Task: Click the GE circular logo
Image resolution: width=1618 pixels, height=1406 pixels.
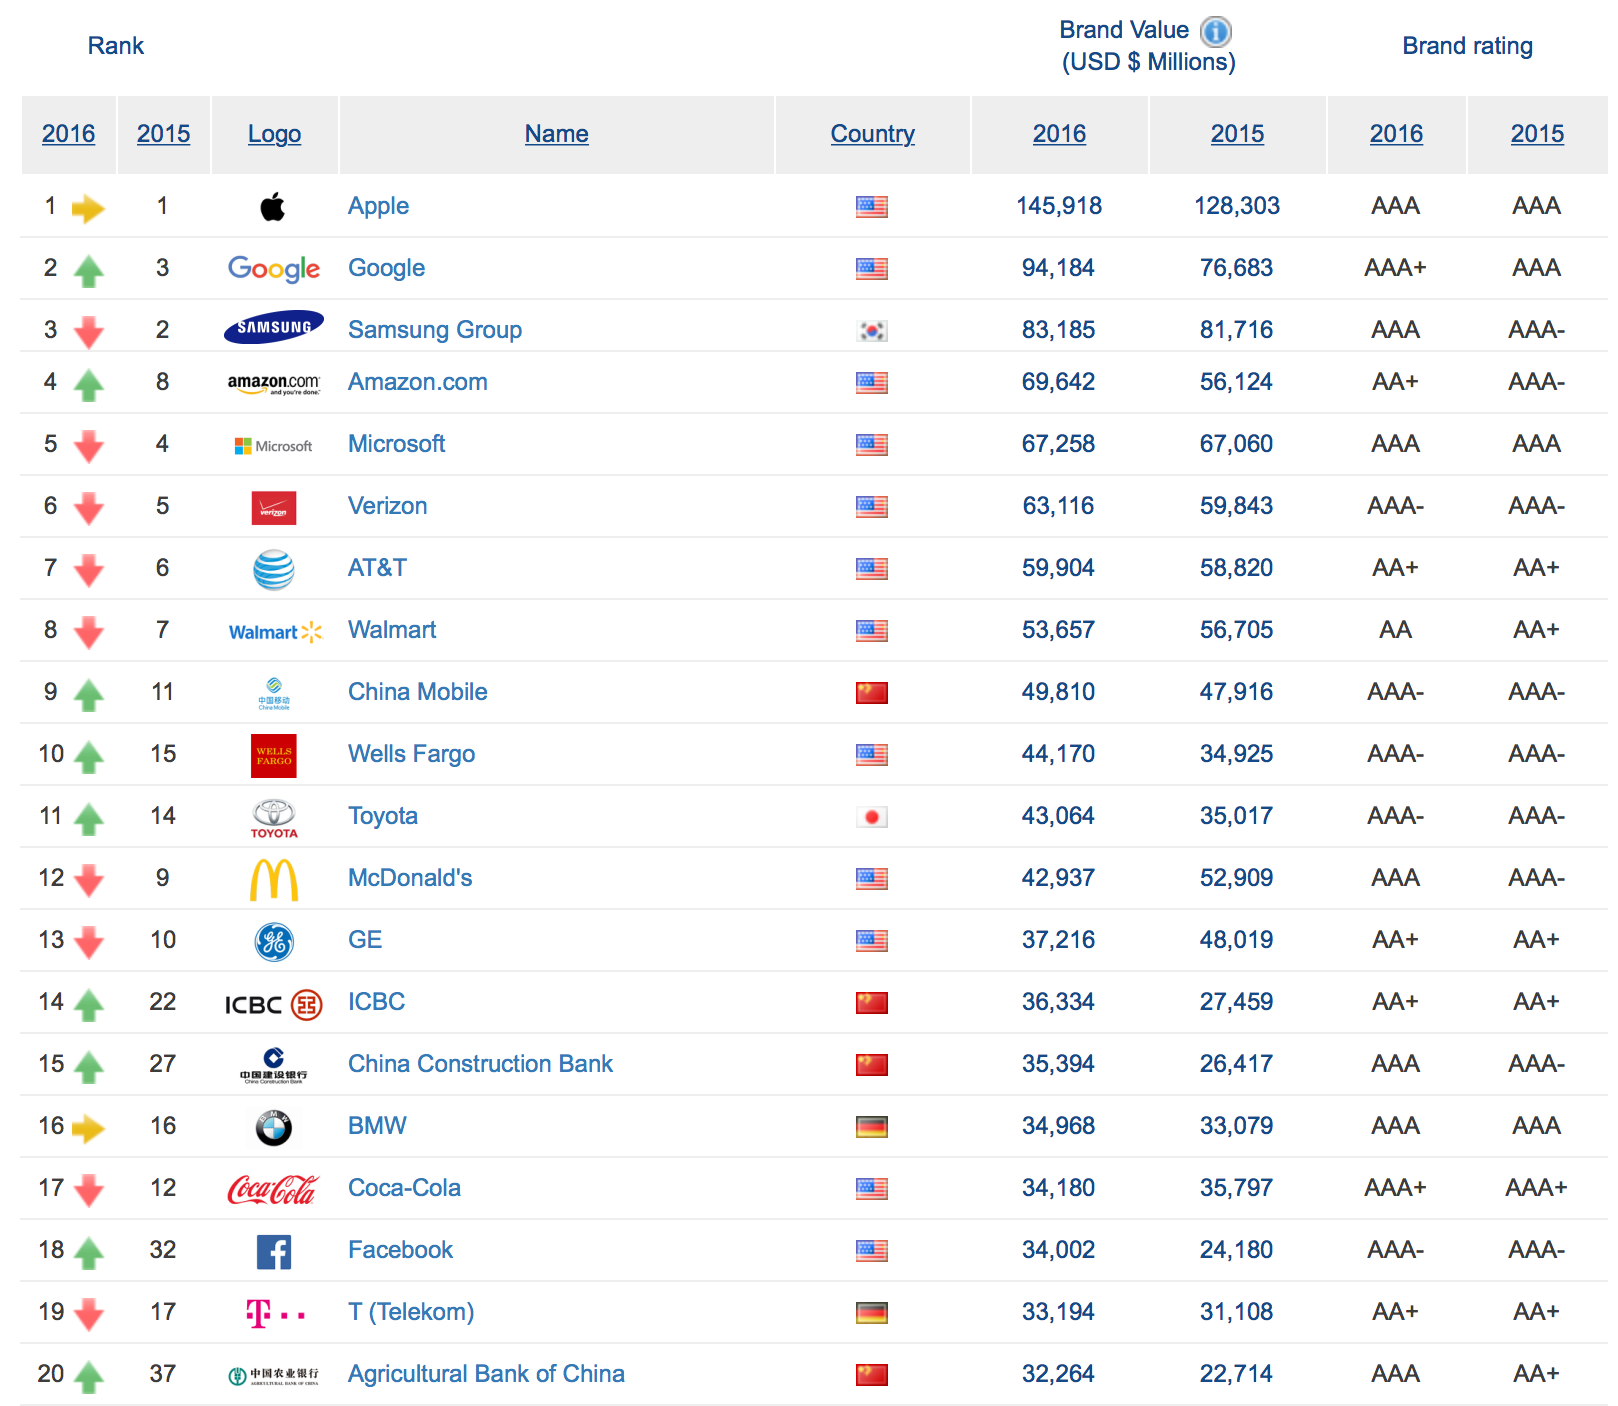Action: tap(273, 941)
